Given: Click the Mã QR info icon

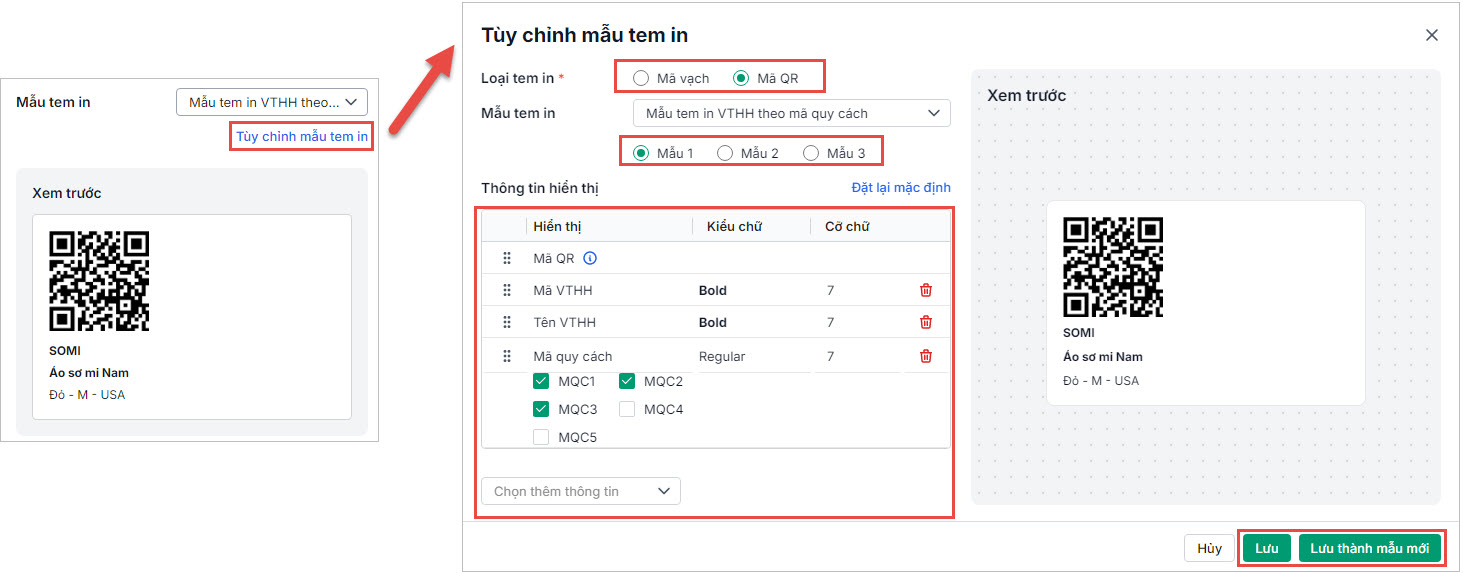Looking at the screenshot, I should tap(590, 258).
